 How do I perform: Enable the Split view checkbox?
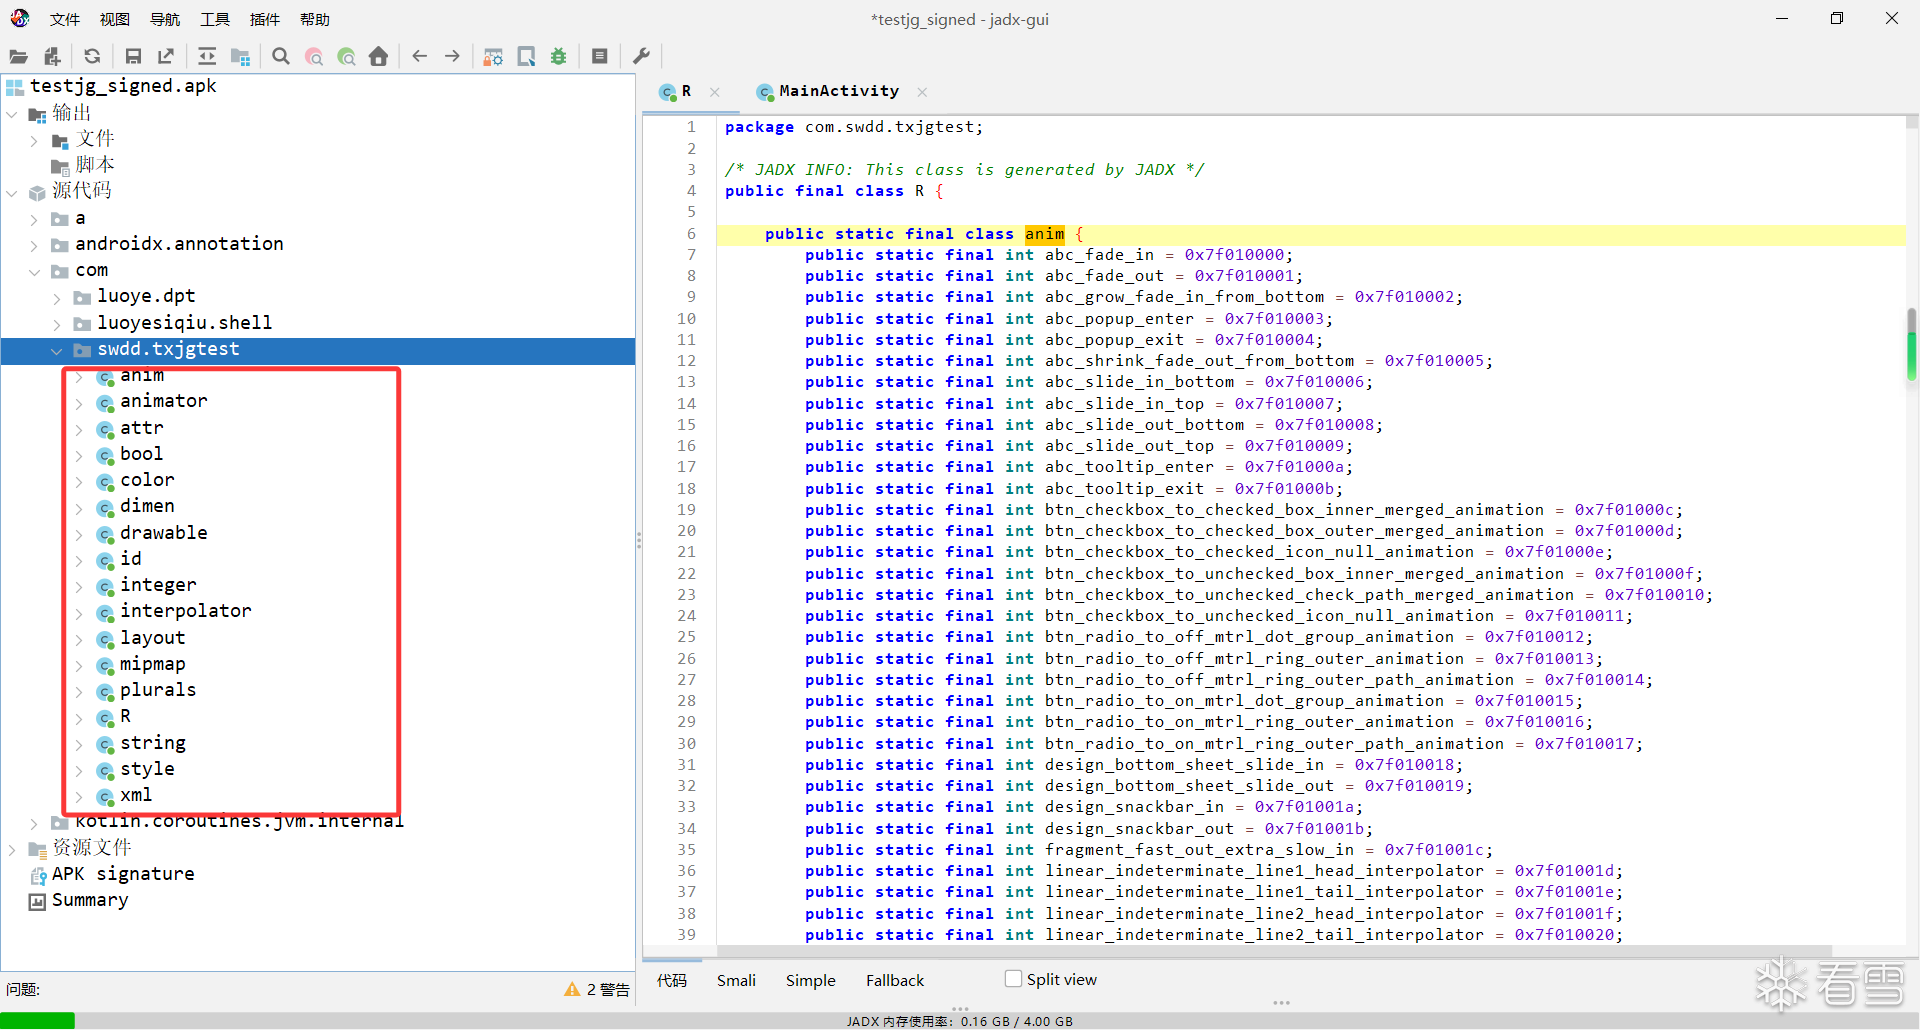point(1013,979)
